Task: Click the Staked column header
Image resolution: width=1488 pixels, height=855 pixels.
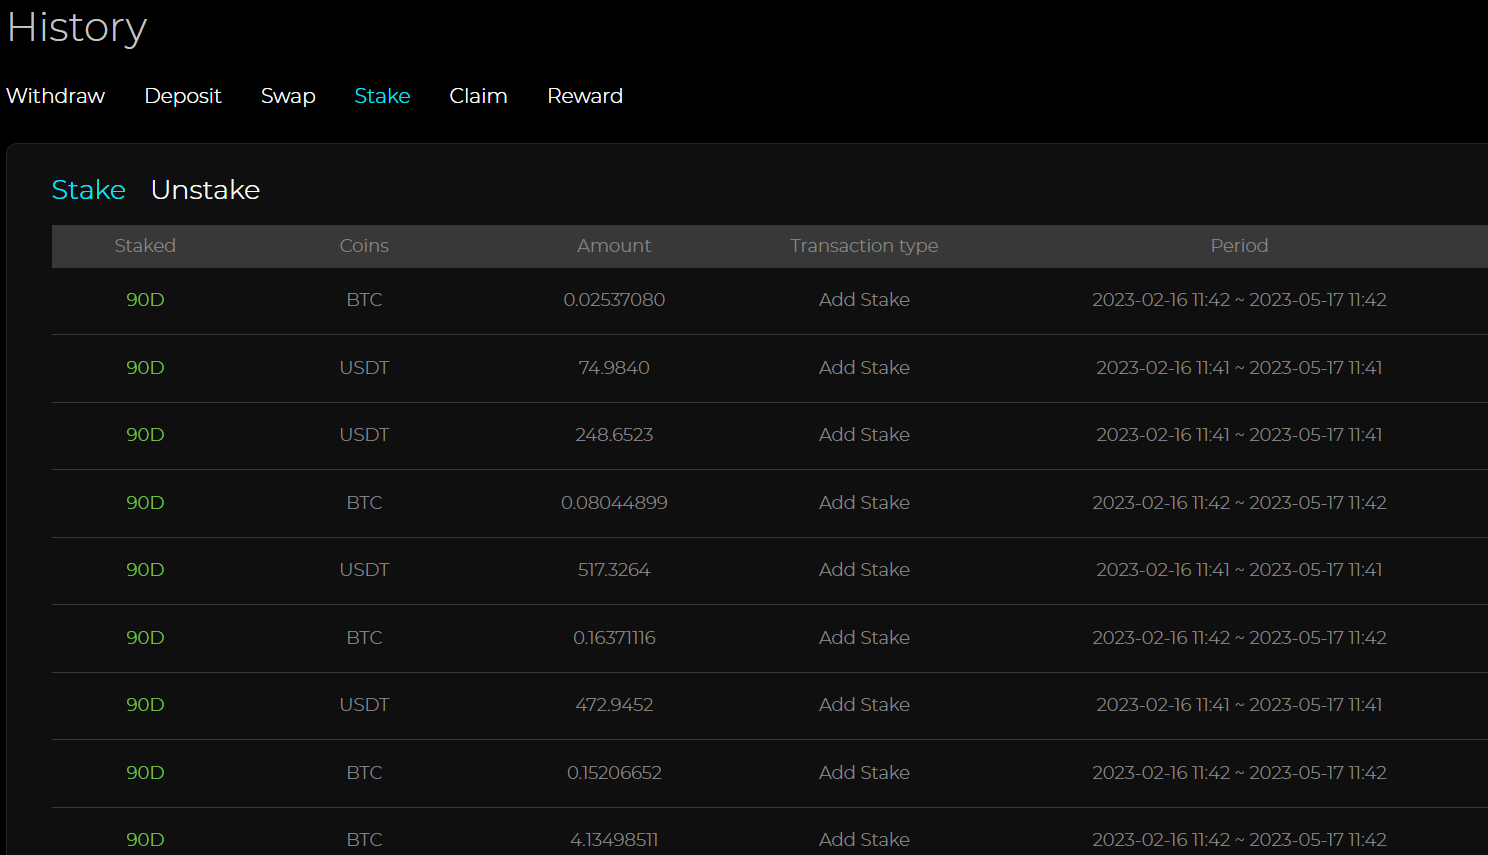Action: tap(145, 246)
